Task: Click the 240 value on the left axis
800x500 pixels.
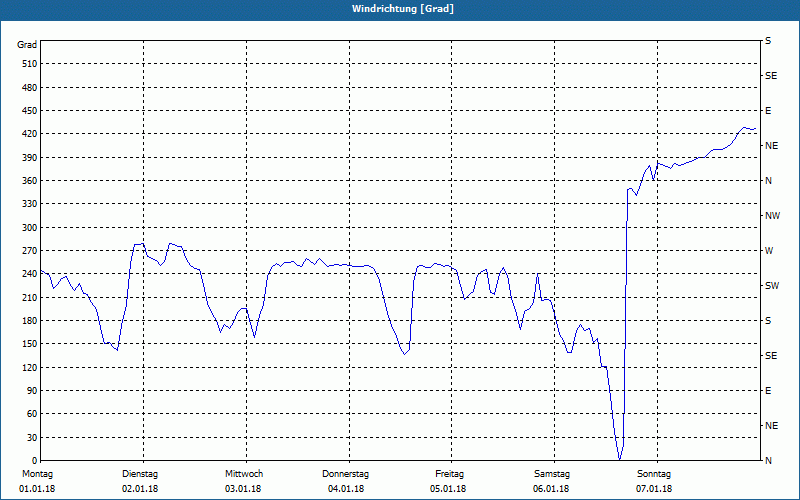Action: 29,274
